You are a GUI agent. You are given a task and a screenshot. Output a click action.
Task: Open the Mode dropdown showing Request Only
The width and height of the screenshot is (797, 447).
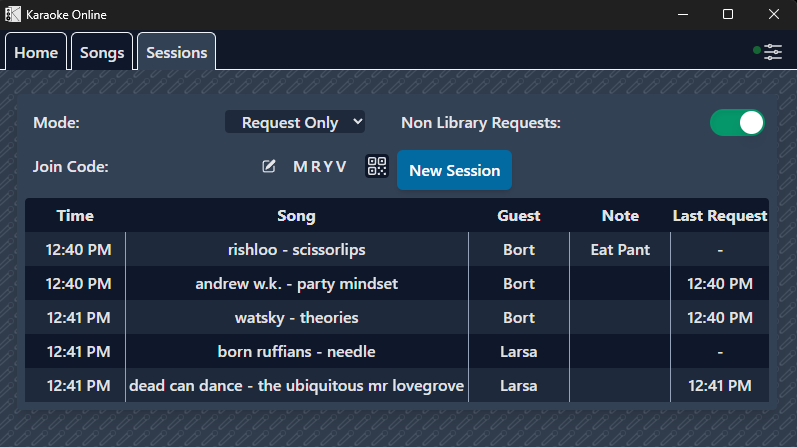tap(295, 122)
